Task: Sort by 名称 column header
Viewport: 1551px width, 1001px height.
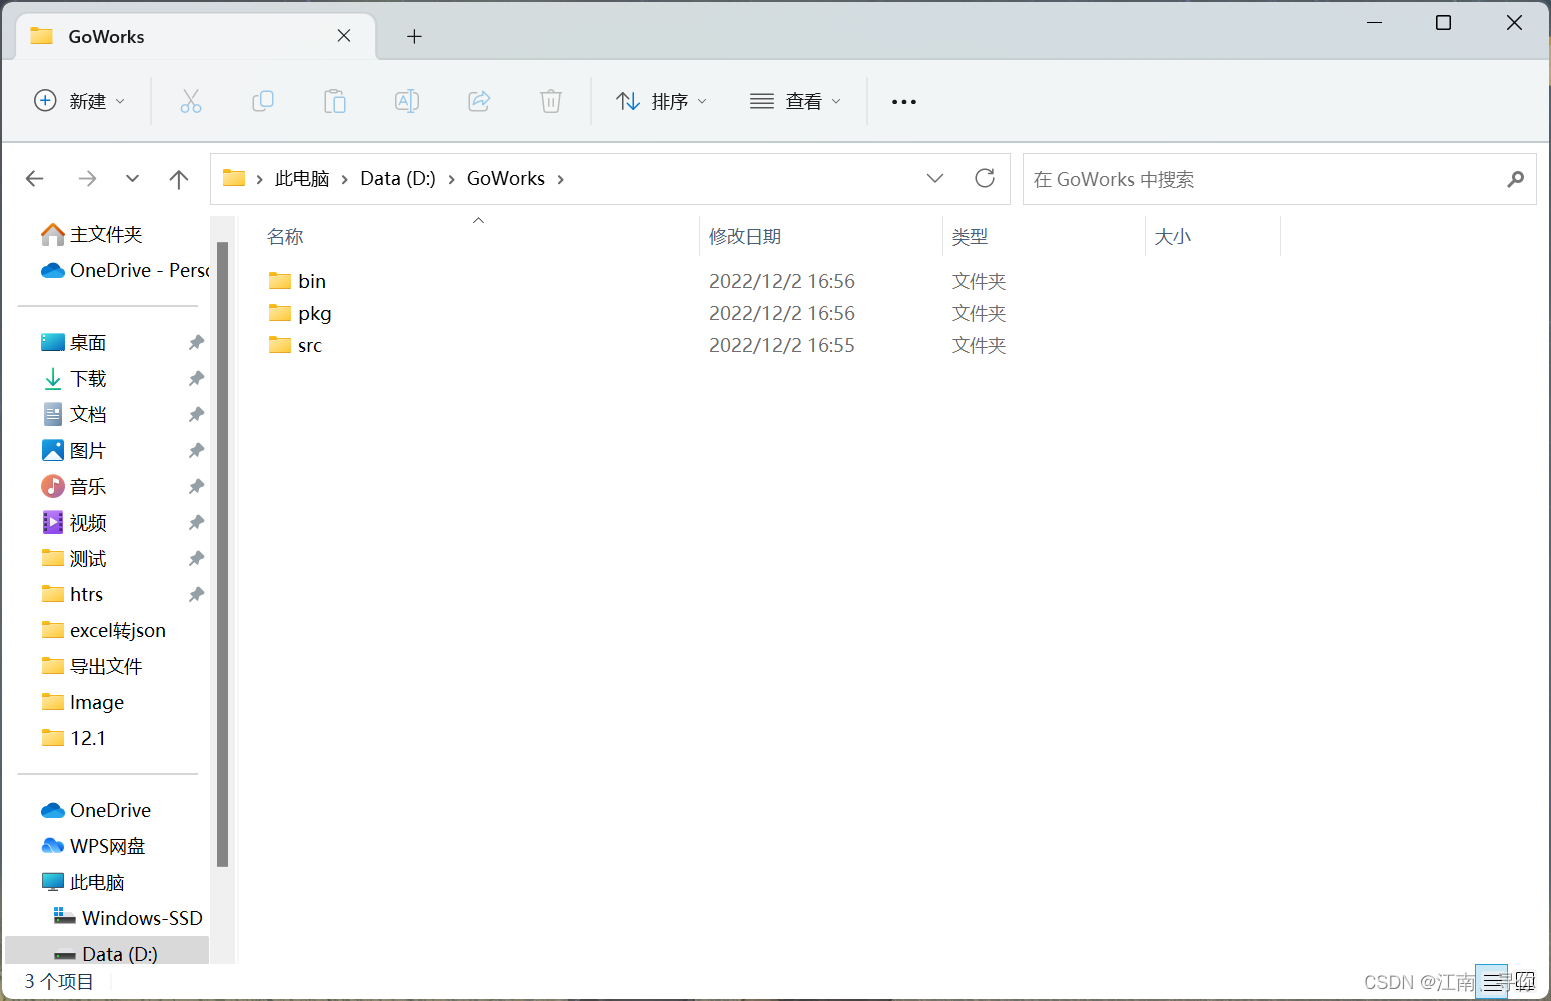Action: point(285,237)
